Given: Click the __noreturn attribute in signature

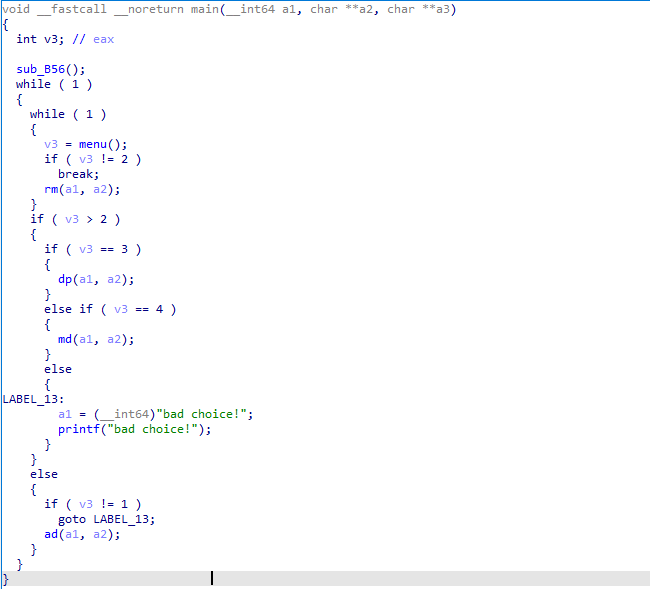Looking at the screenshot, I should 149,9.
